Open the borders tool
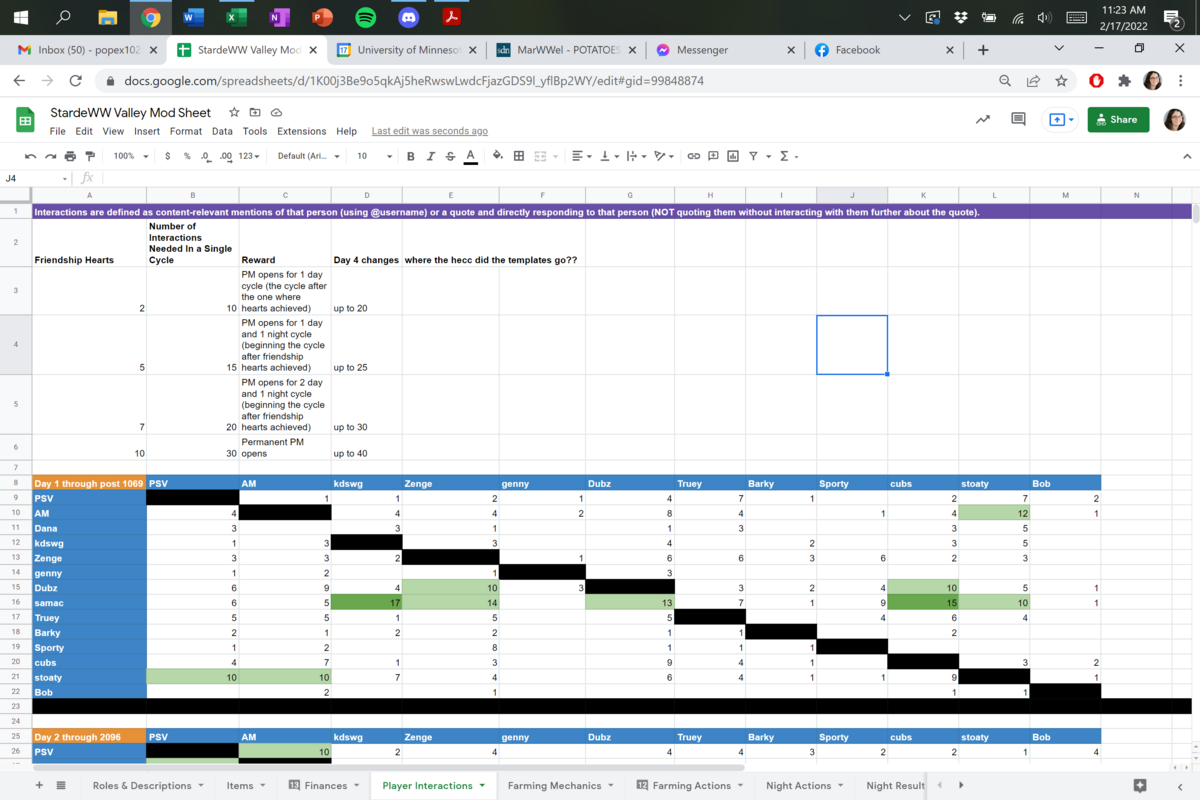1200x800 pixels. 519,156
